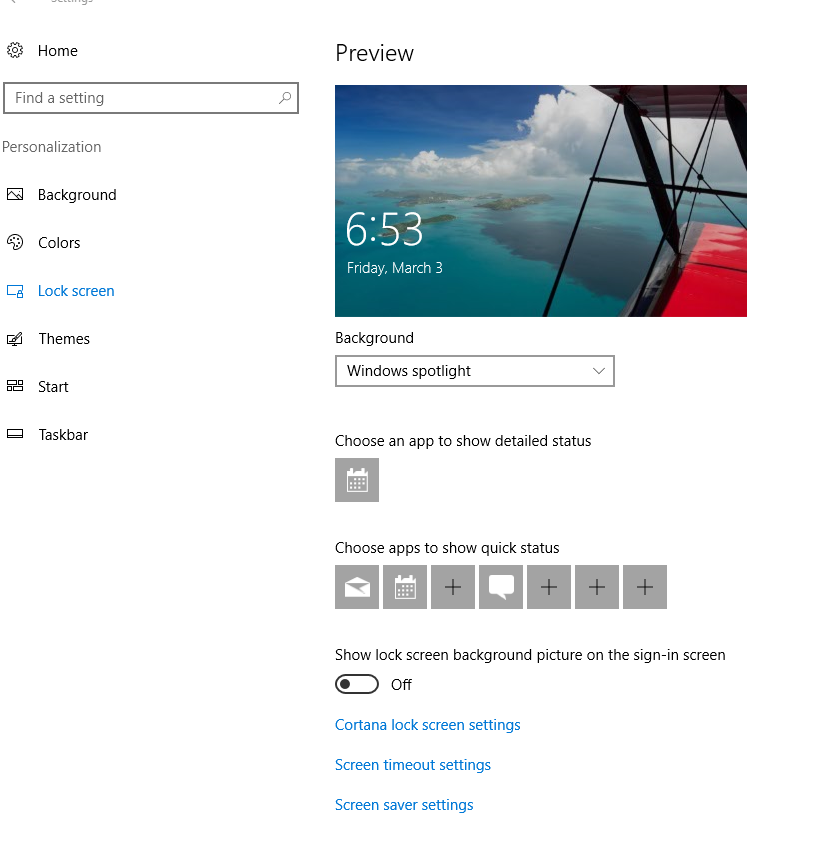Click the Mail quick status tile

(x=357, y=587)
